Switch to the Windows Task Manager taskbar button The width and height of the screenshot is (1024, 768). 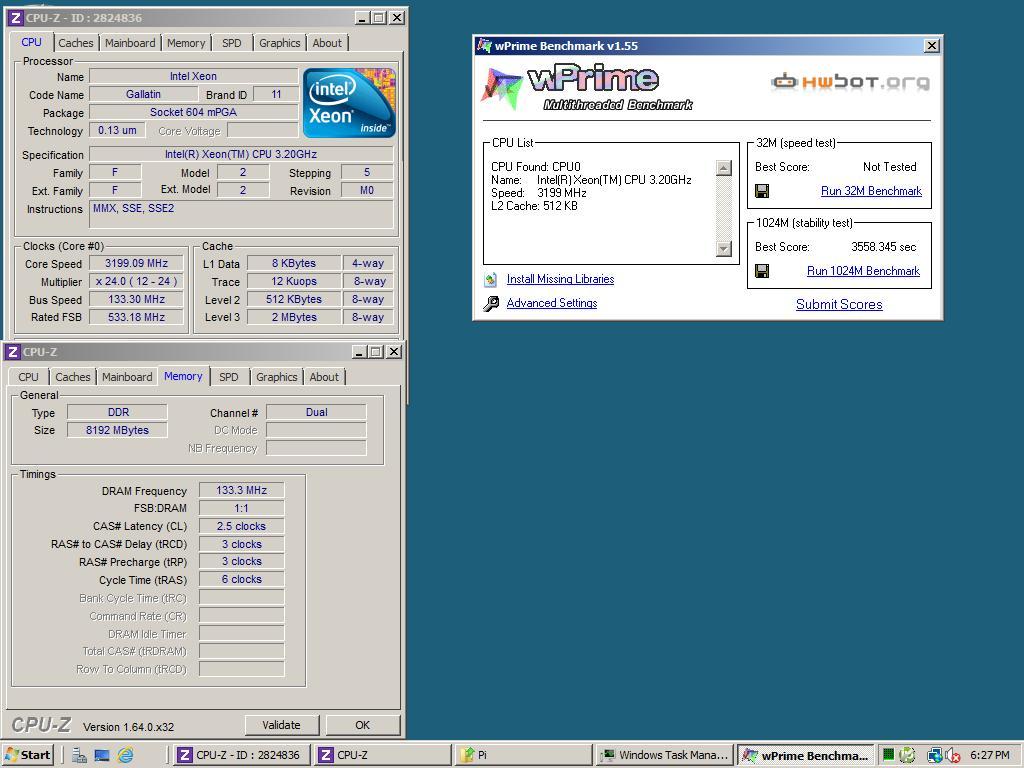(665, 755)
